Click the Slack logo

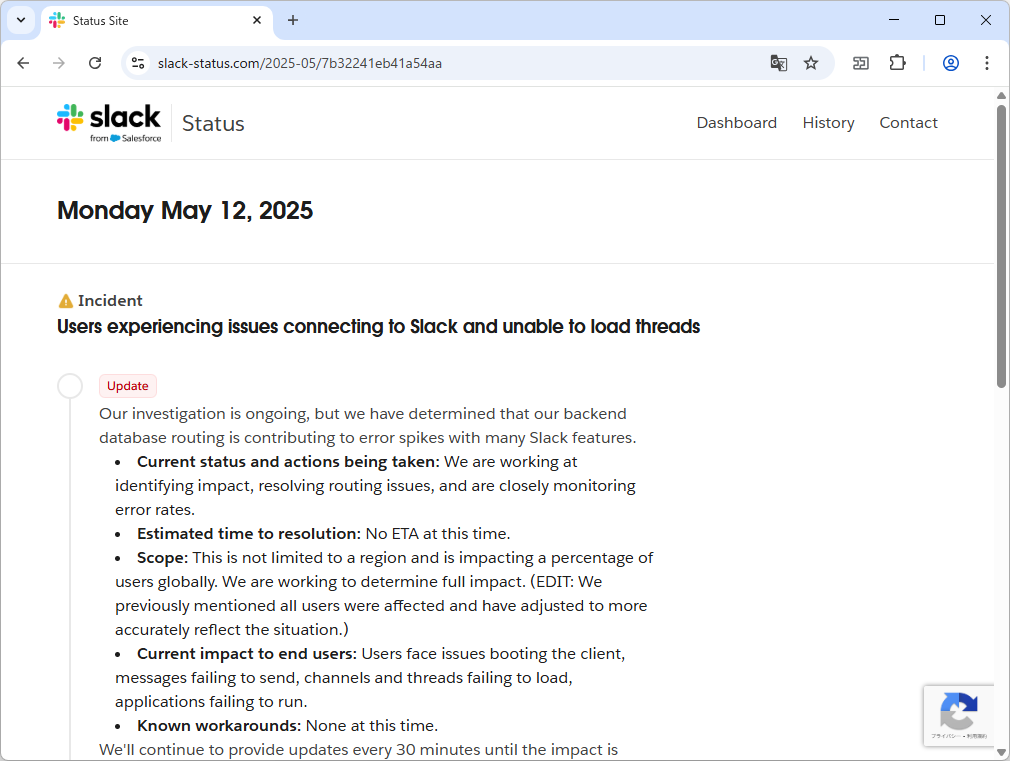tap(109, 122)
